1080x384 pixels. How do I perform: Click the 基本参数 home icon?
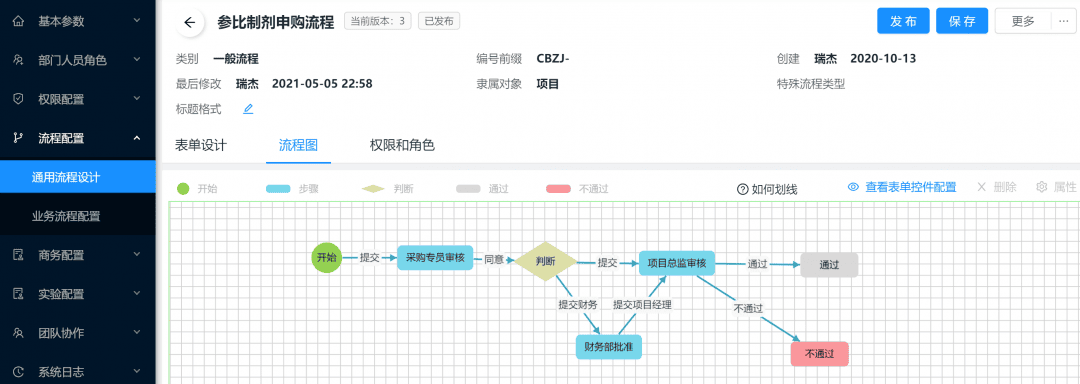(x=19, y=21)
